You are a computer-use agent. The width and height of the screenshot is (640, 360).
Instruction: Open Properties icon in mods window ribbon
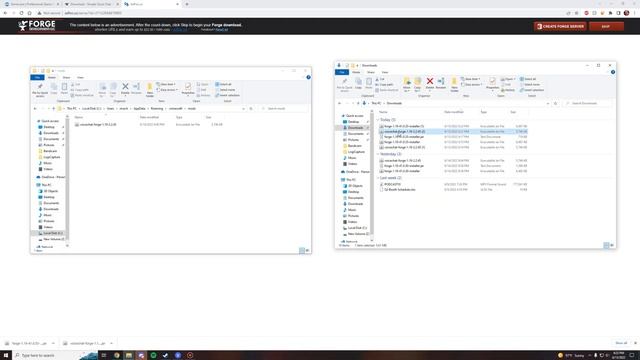tap(188, 88)
